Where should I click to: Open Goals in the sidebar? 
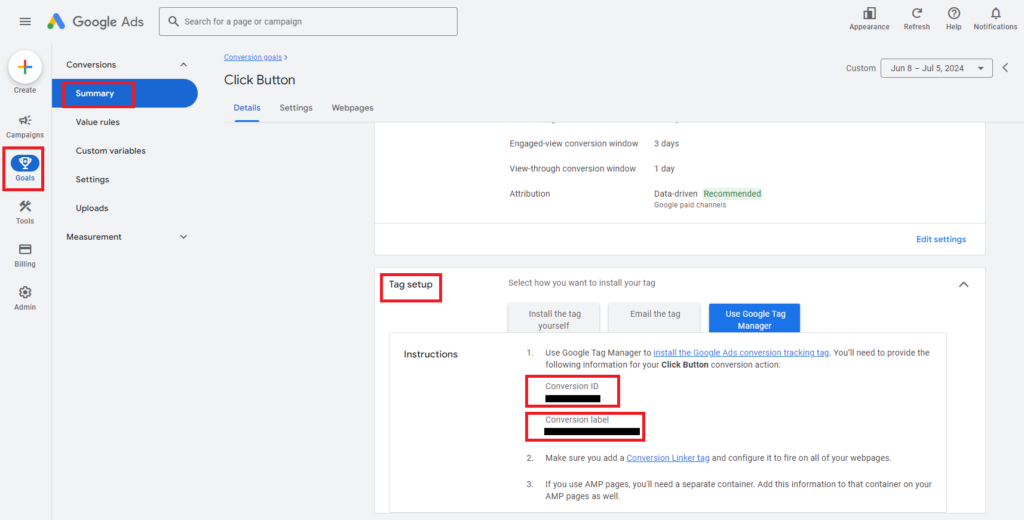click(x=25, y=169)
